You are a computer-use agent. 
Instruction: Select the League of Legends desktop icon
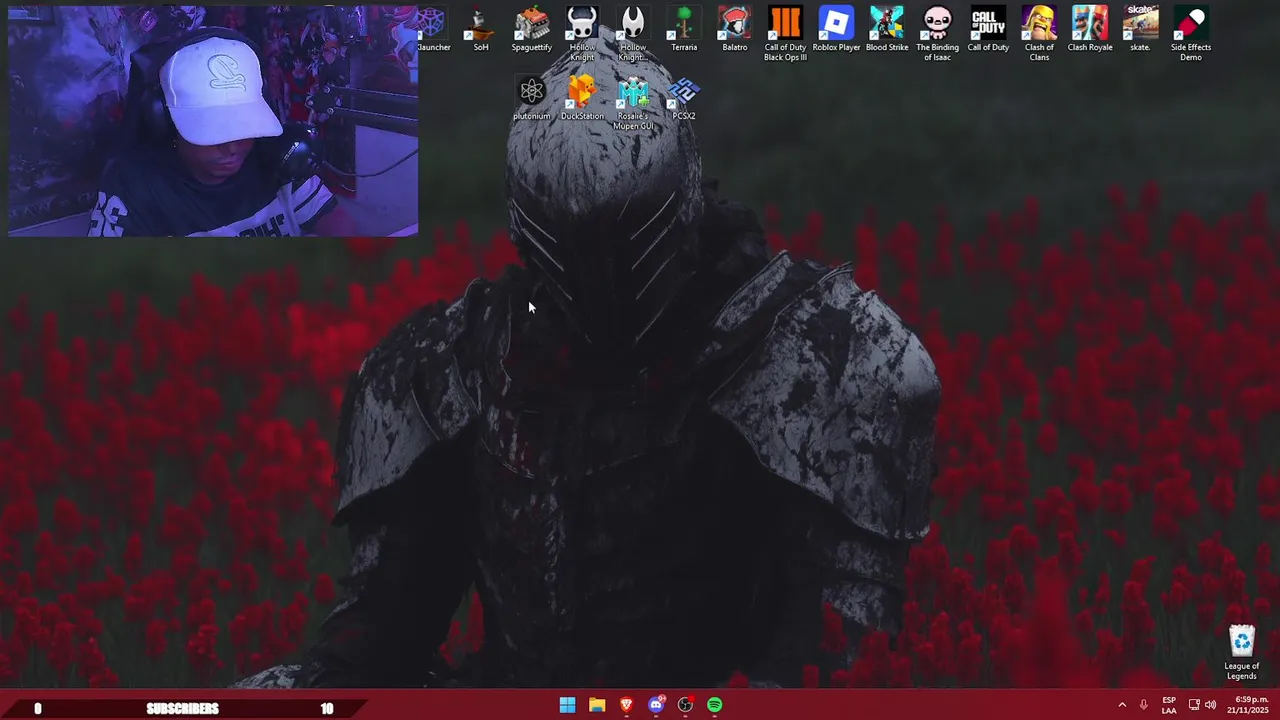point(1241,653)
